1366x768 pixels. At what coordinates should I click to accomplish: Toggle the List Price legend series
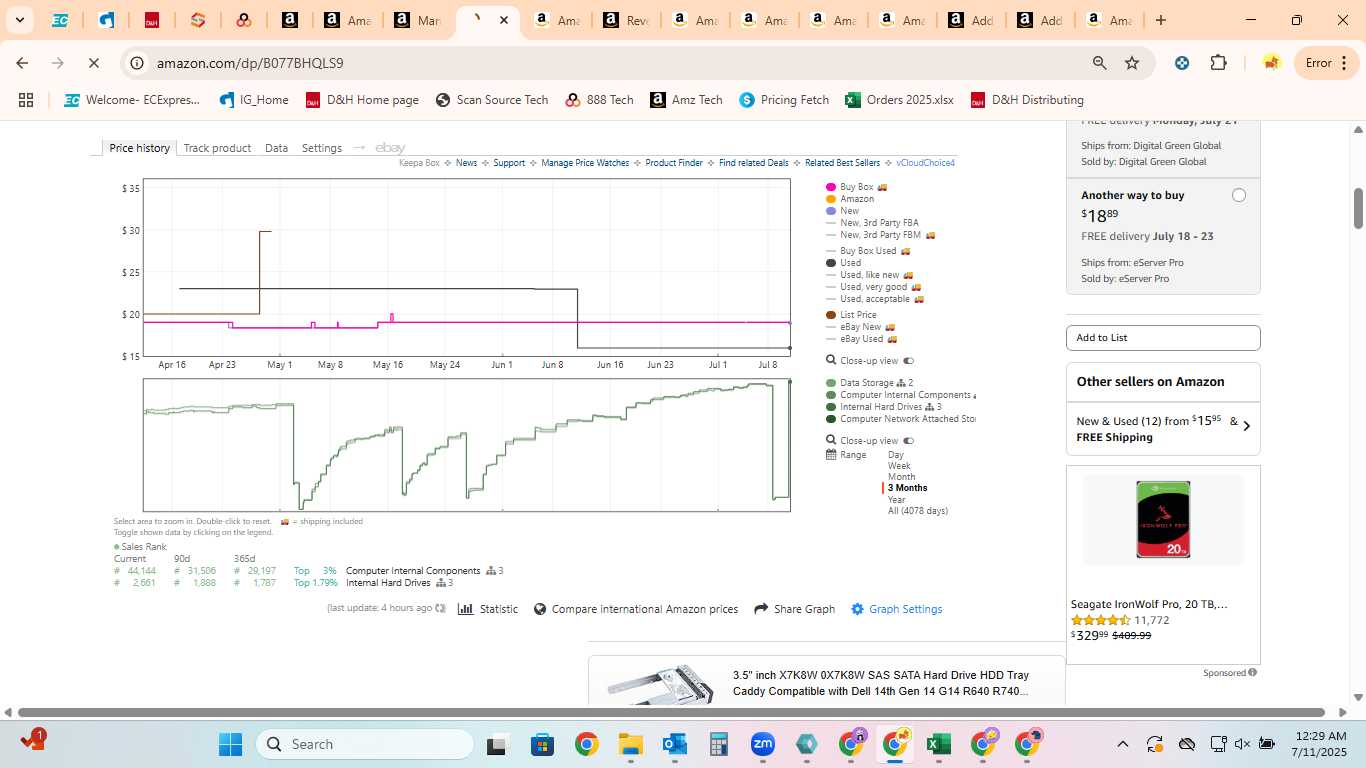click(x=851, y=315)
